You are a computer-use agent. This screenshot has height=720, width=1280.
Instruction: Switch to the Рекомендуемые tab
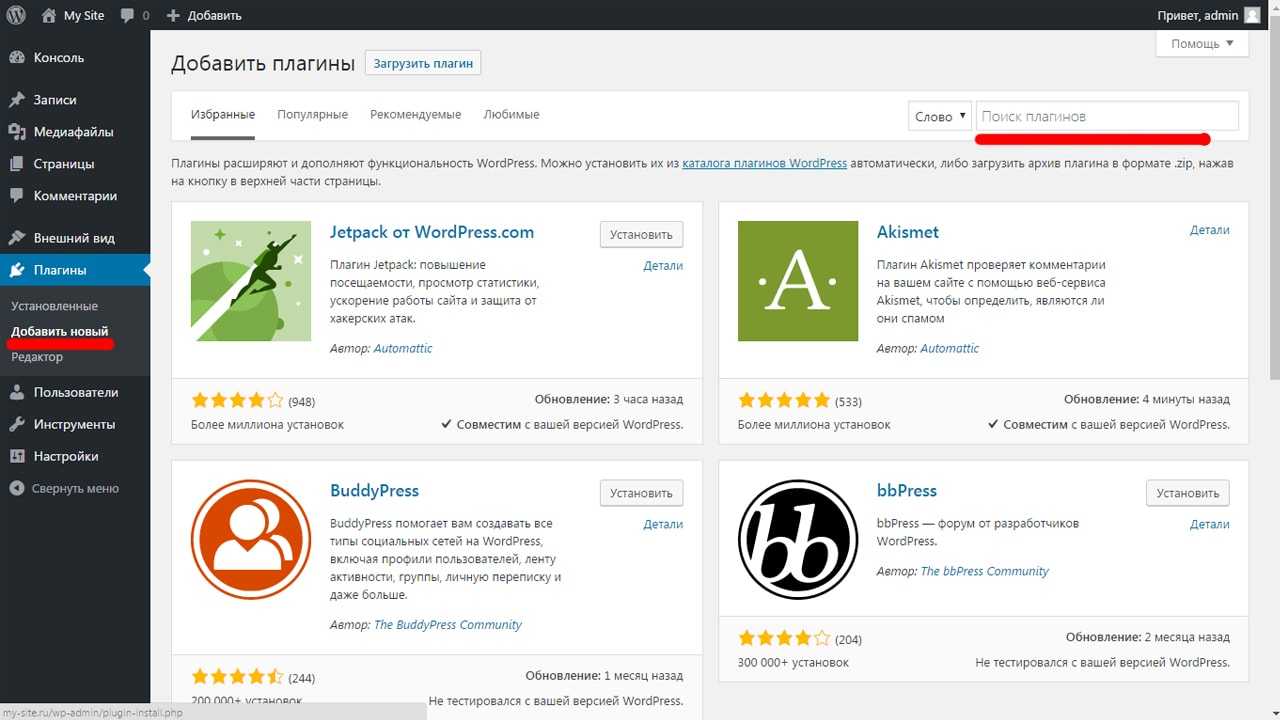[x=416, y=115]
